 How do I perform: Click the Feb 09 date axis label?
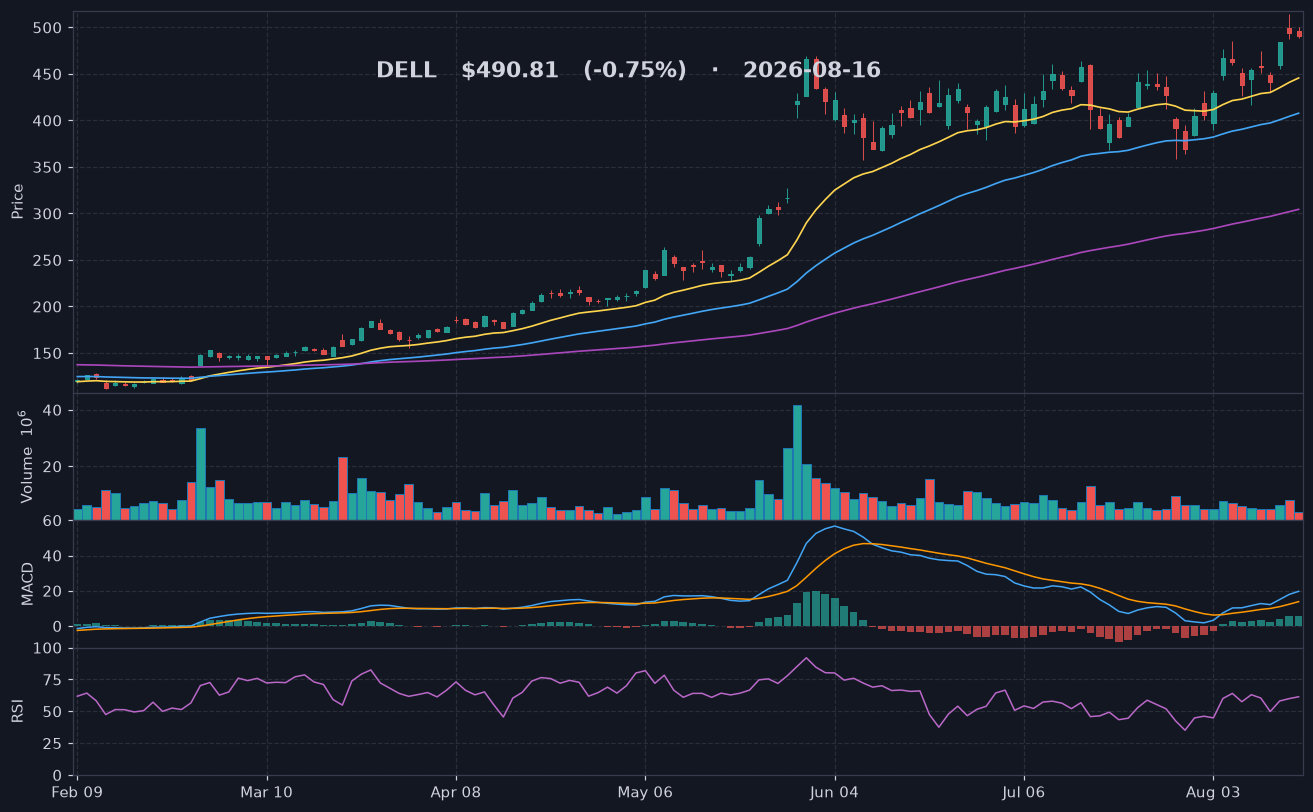[x=78, y=792]
